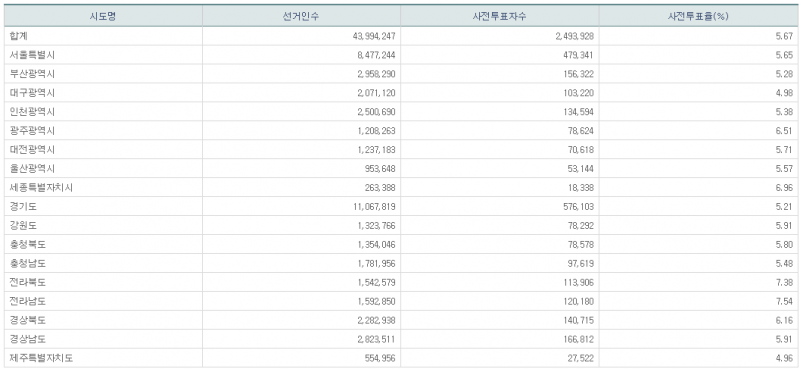Image resolution: width=800 pixels, height=369 pixels.
Task: Click 강원도 early voter count 78,292
Action: pyautogui.click(x=581, y=226)
